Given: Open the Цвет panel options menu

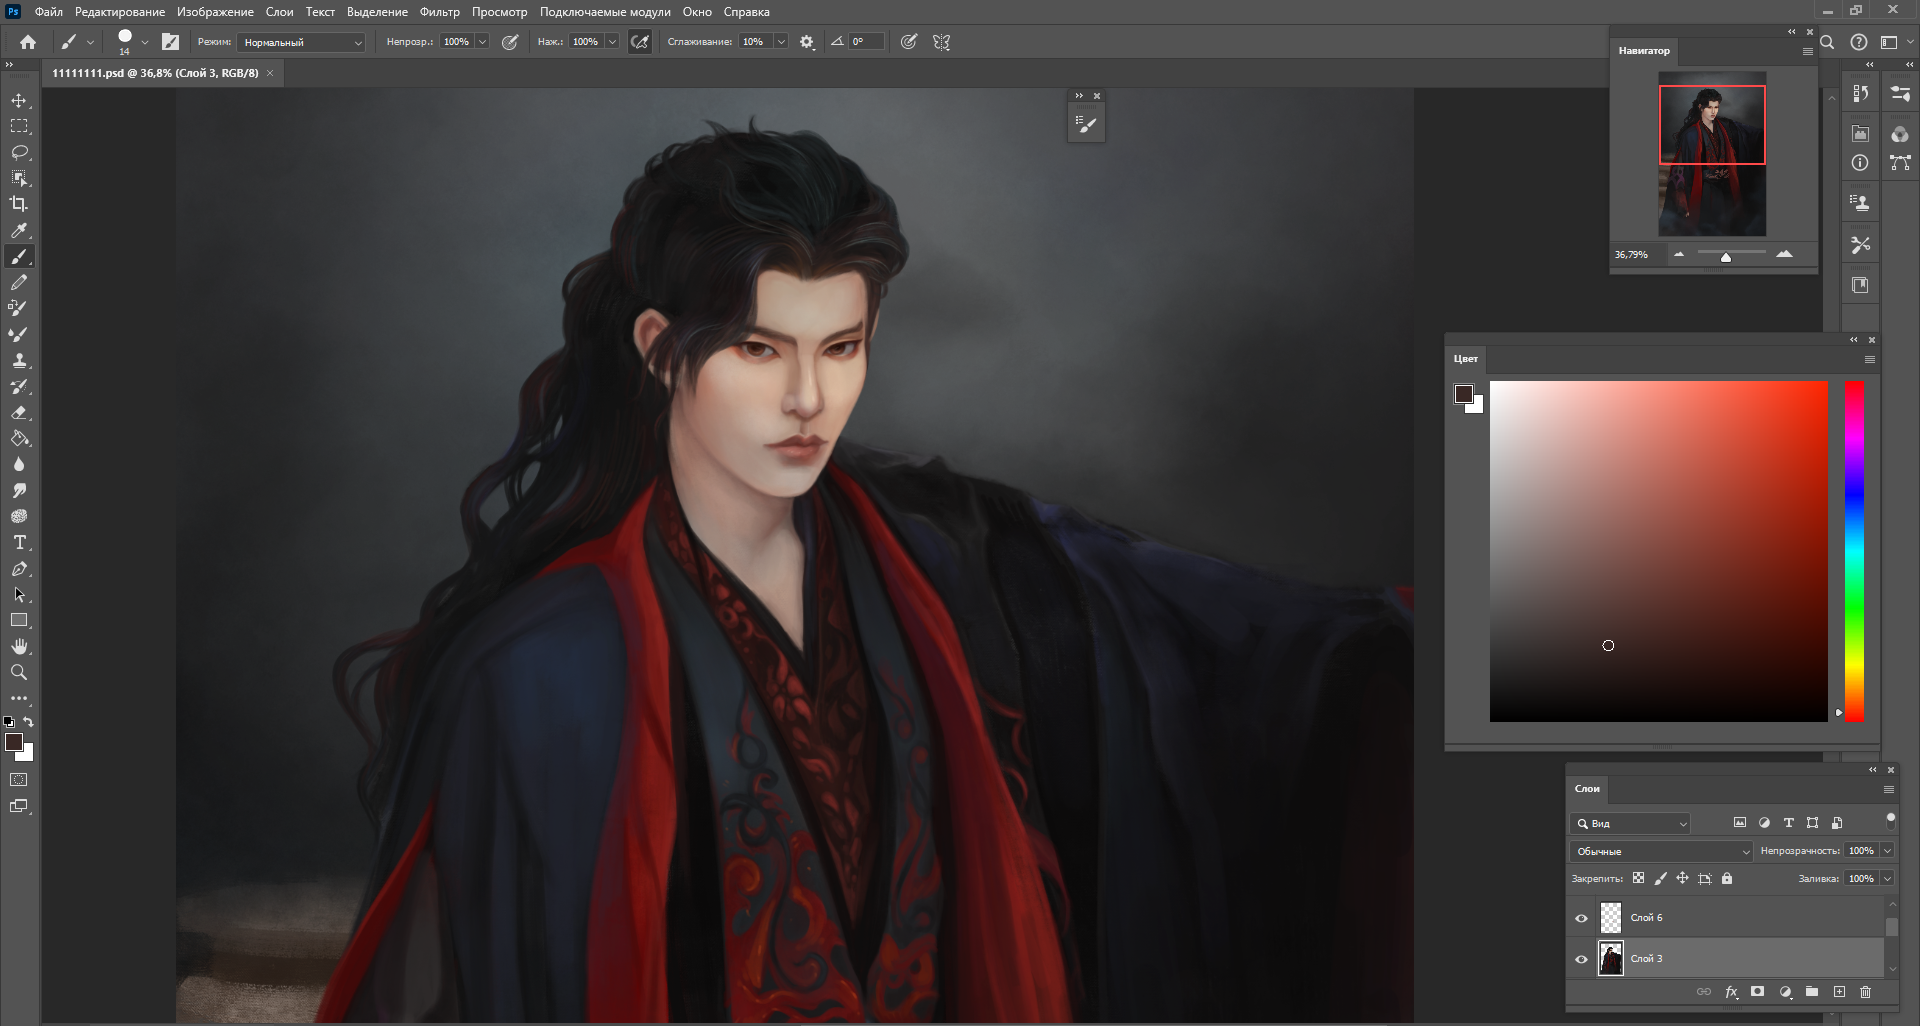Looking at the screenshot, I should pos(1870,359).
